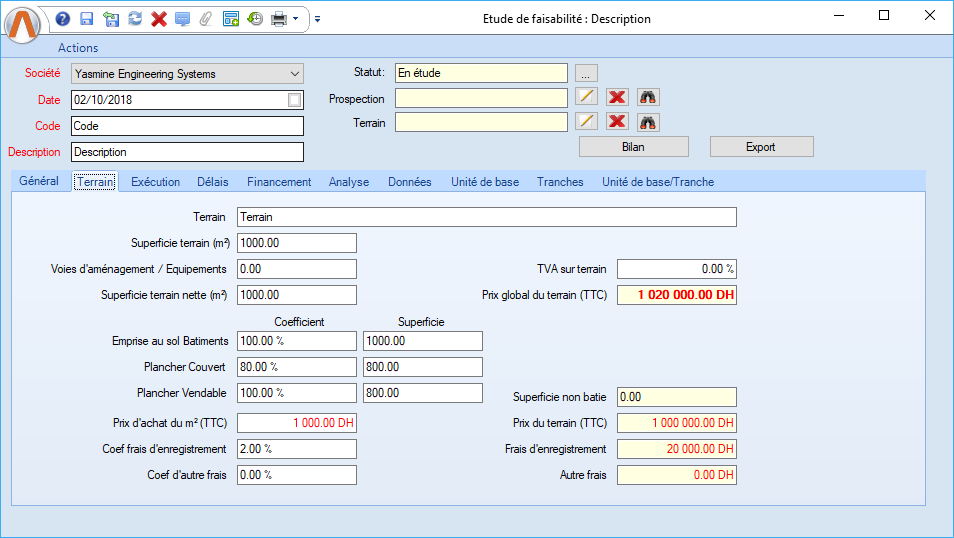
Task: Click the Bilan button
Action: [x=634, y=147]
